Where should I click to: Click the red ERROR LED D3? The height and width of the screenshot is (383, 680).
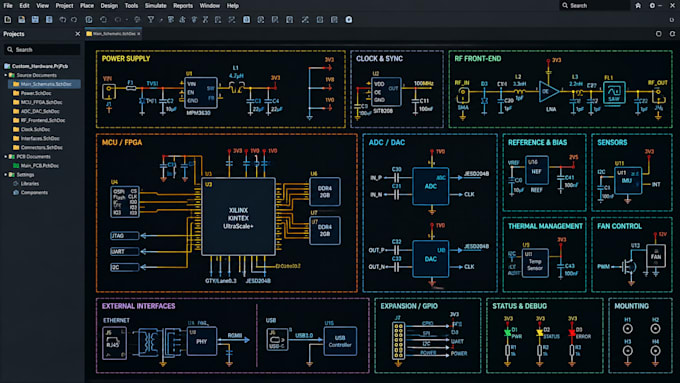[x=572, y=333]
